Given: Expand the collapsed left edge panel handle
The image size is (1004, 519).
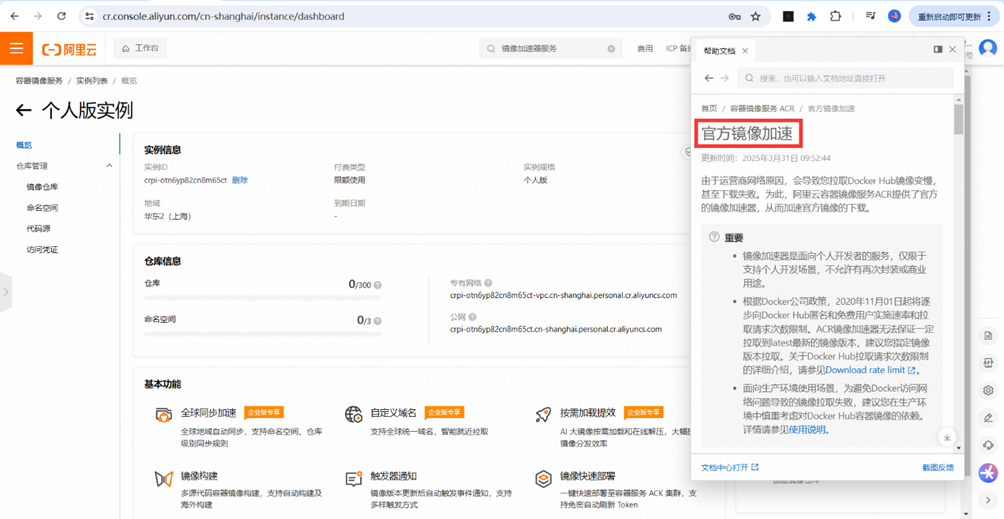Looking at the screenshot, I should pos(6,292).
